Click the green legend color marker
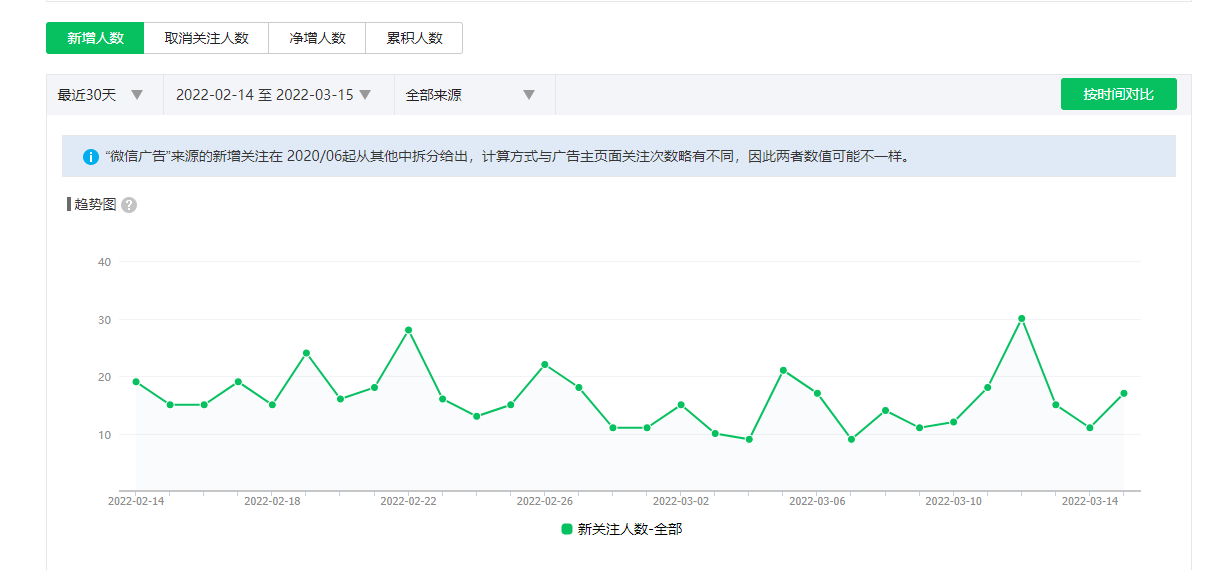This screenshot has width=1220, height=570. (567, 529)
